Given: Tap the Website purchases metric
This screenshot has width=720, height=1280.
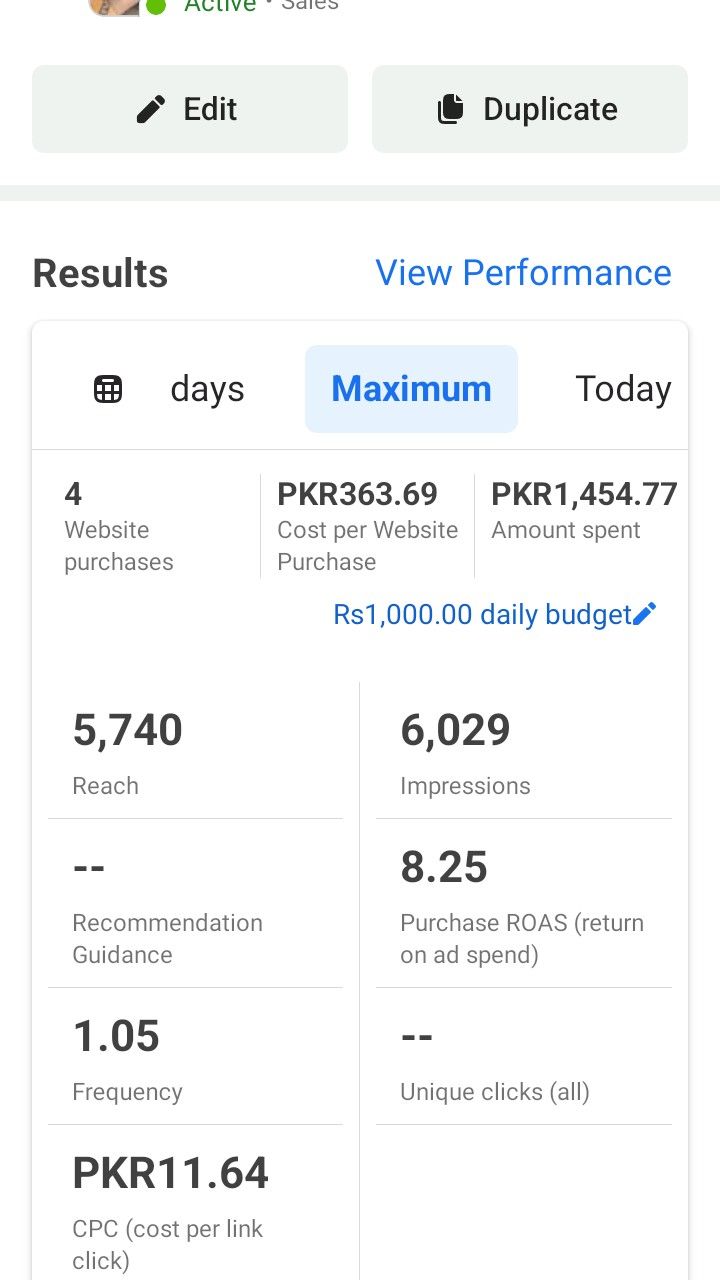Looking at the screenshot, I should point(118,527).
